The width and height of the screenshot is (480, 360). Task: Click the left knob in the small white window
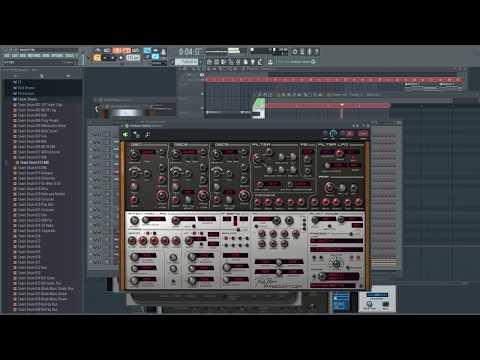click(x=369, y=304)
